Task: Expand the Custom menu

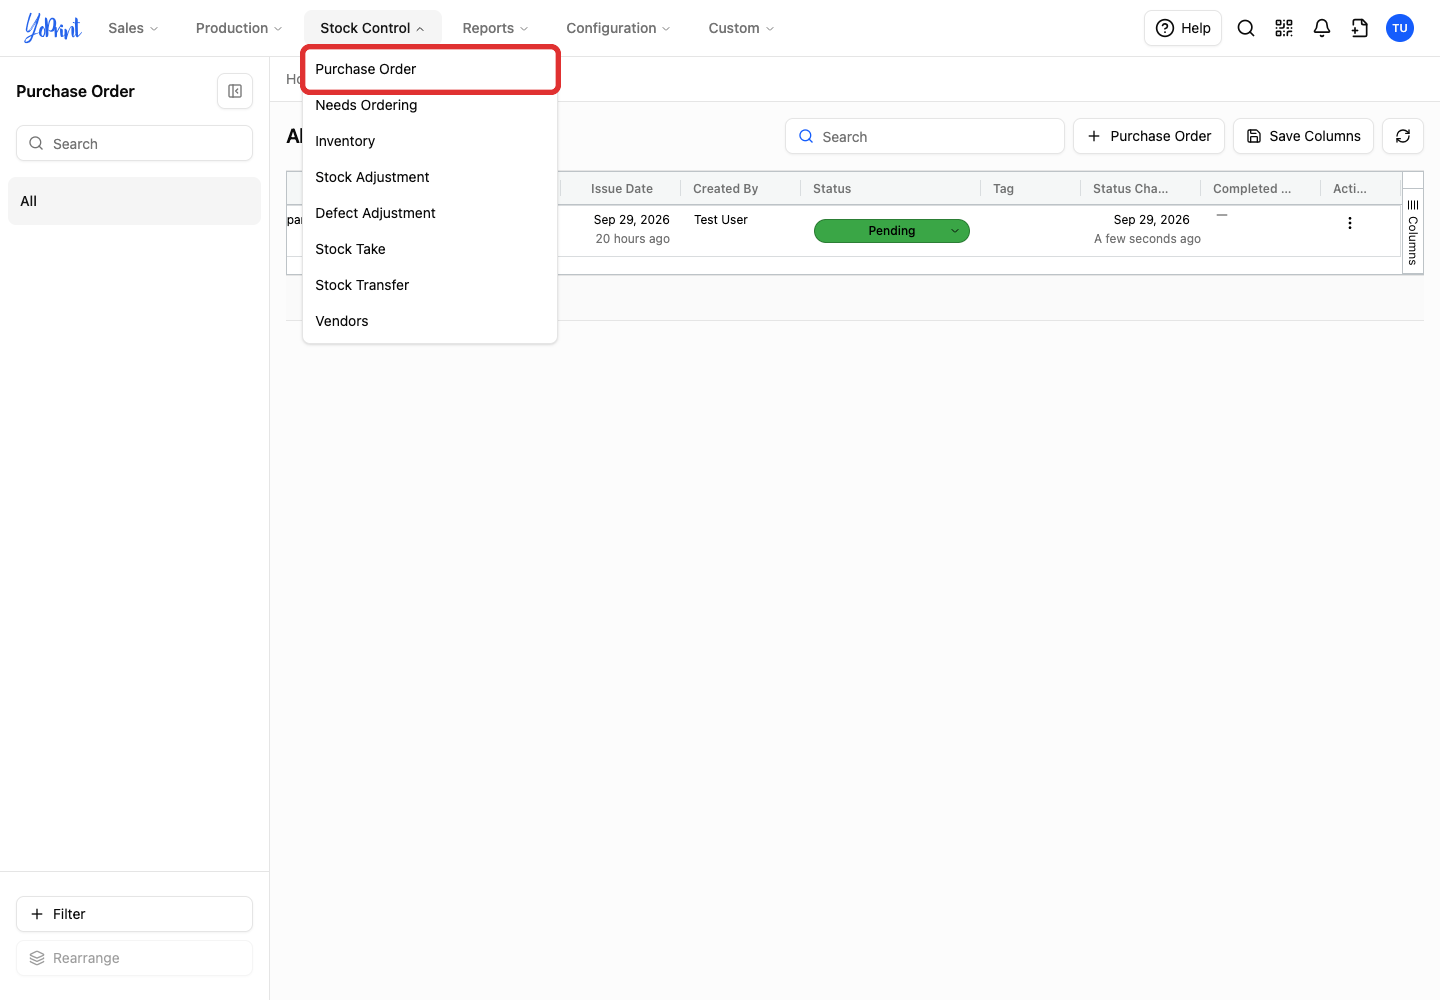Action: [741, 28]
